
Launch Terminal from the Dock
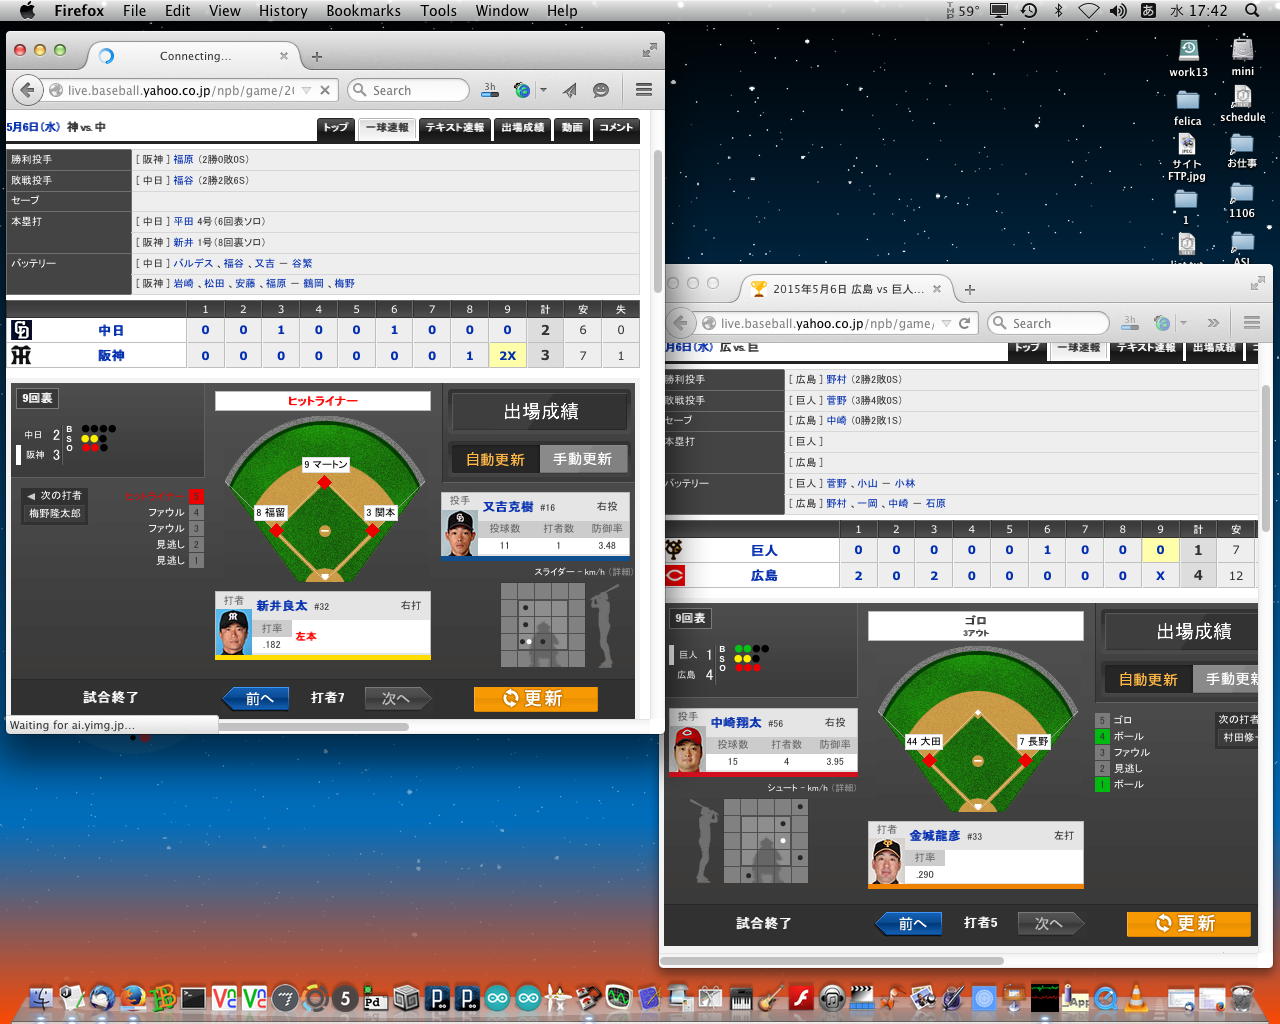[193, 998]
